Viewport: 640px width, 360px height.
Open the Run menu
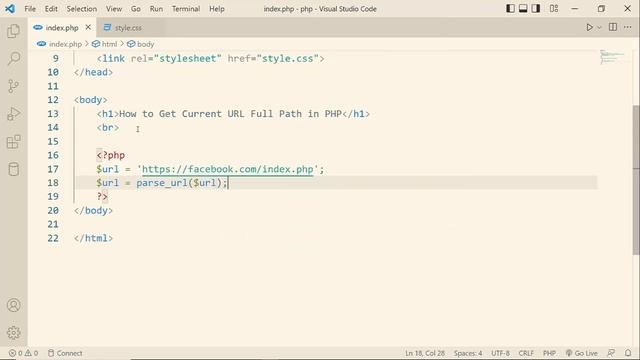(156, 9)
